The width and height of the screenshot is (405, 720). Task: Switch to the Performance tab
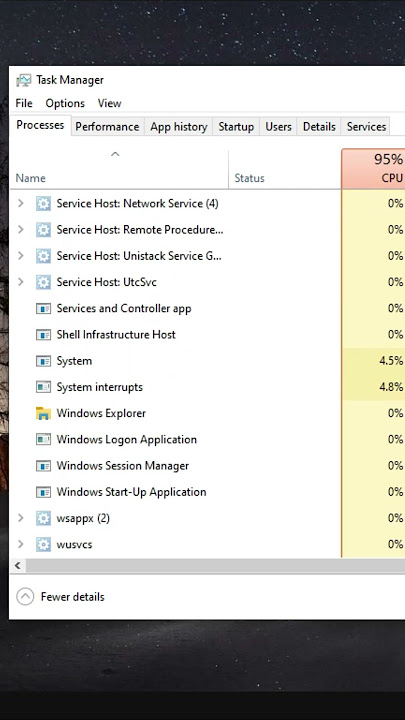point(107,127)
